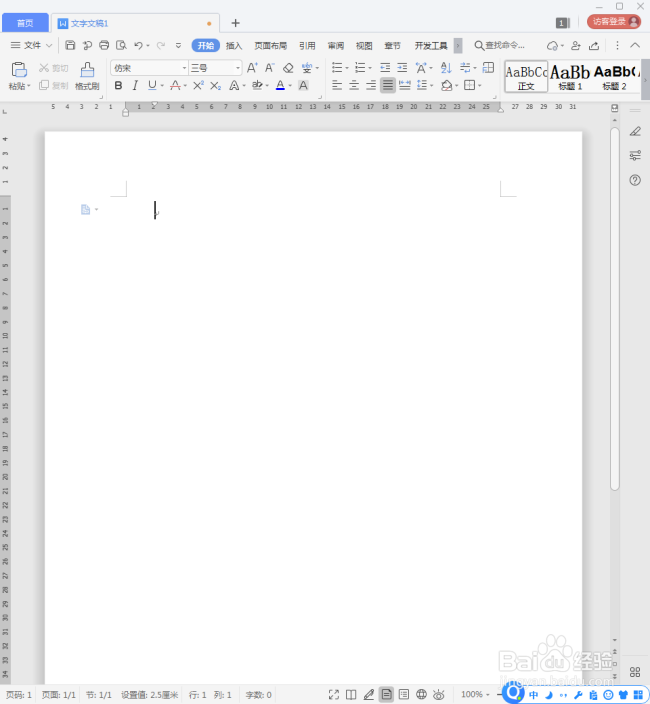The height and width of the screenshot is (704, 650).
Task: Toggle Underline formatting
Action: pos(152,85)
